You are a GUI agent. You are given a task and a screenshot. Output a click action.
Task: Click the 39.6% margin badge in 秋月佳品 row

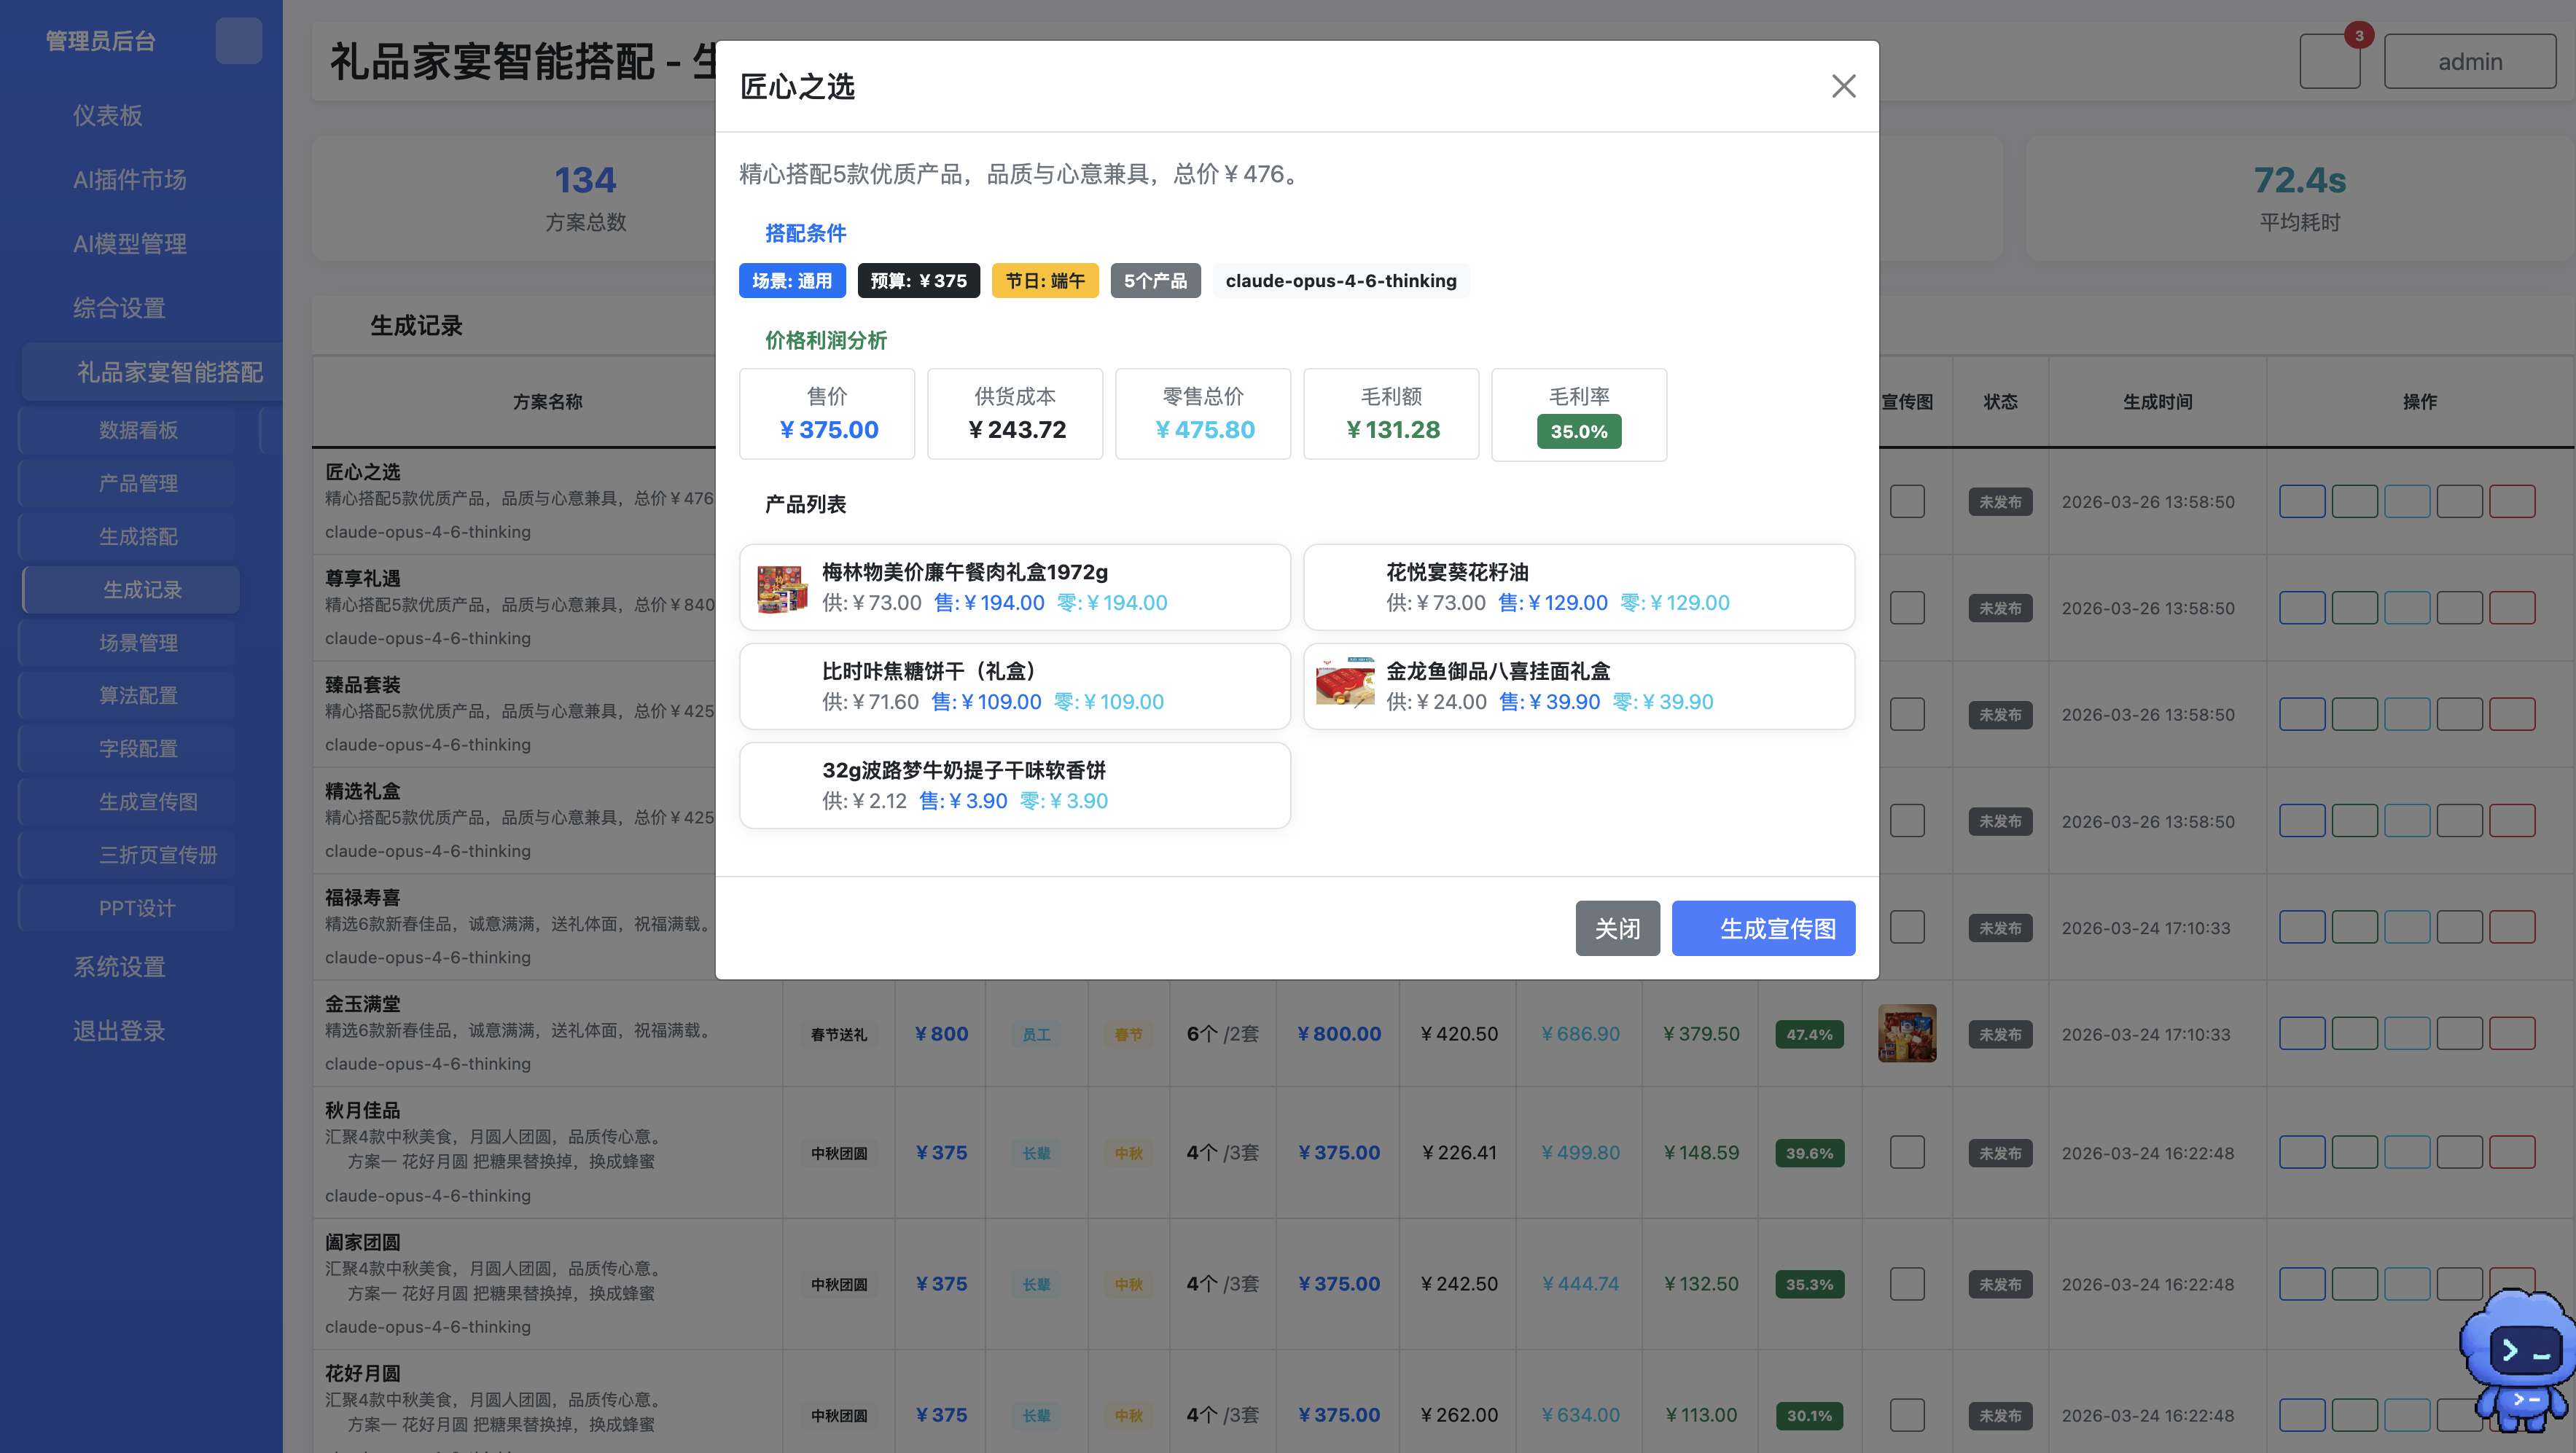point(1809,1153)
